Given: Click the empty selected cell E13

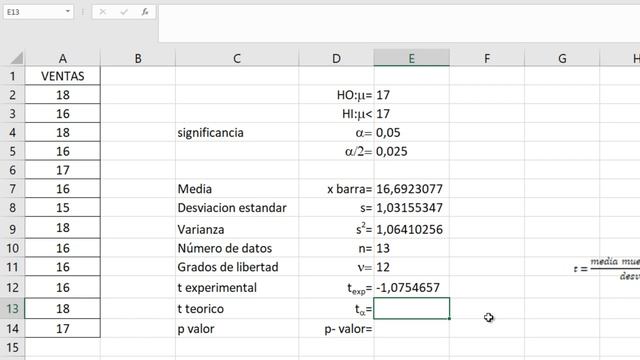Looking at the screenshot, I should click(x=411, y=309).
